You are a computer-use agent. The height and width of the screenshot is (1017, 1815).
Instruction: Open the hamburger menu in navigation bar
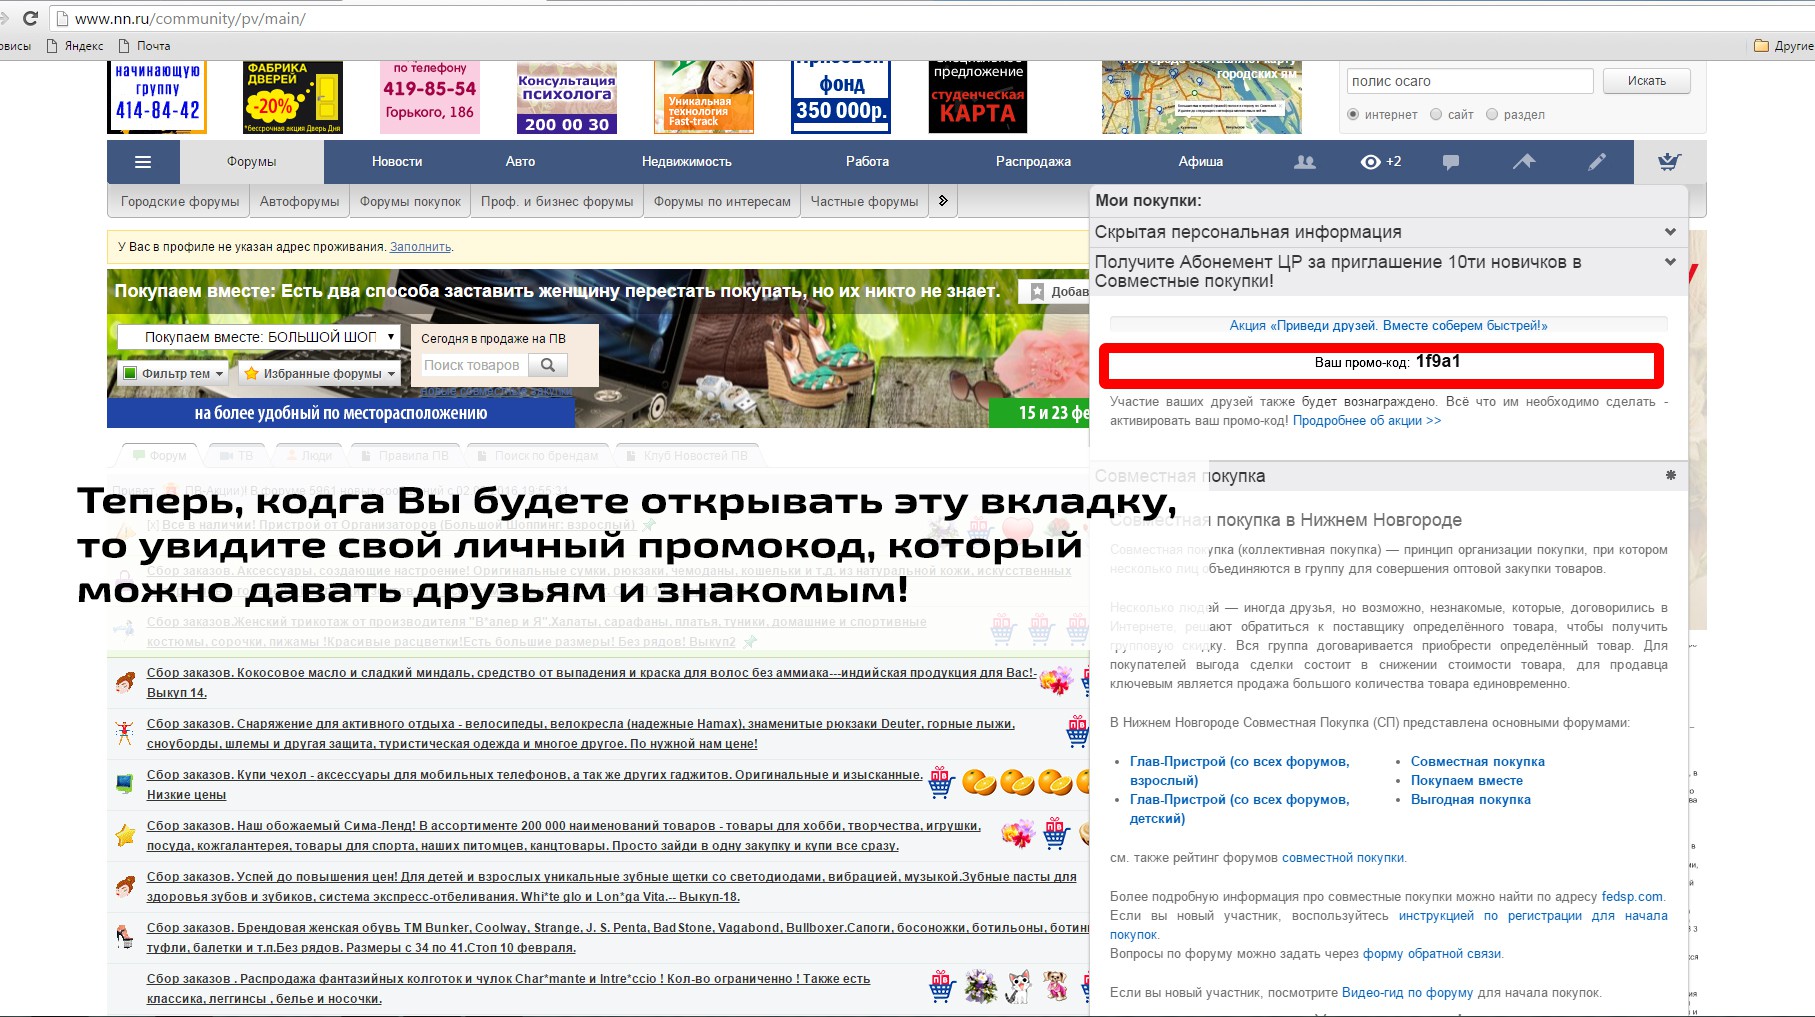pyautogui.click(x=143, y=162)
